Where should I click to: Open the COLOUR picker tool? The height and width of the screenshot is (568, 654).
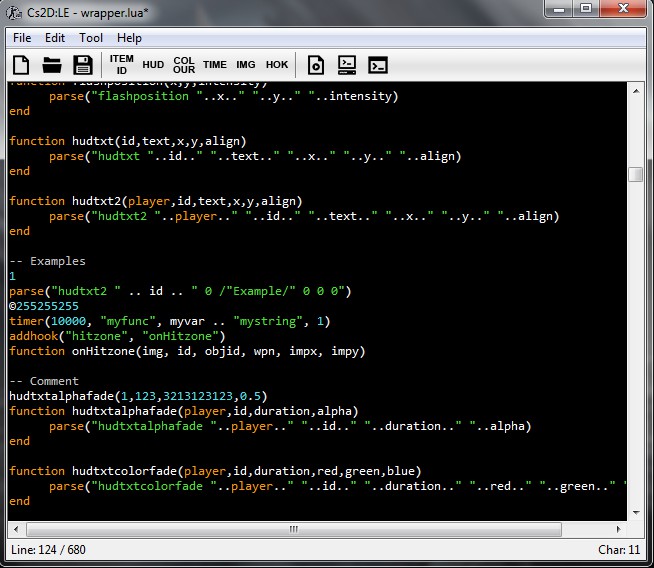[184, 65]
